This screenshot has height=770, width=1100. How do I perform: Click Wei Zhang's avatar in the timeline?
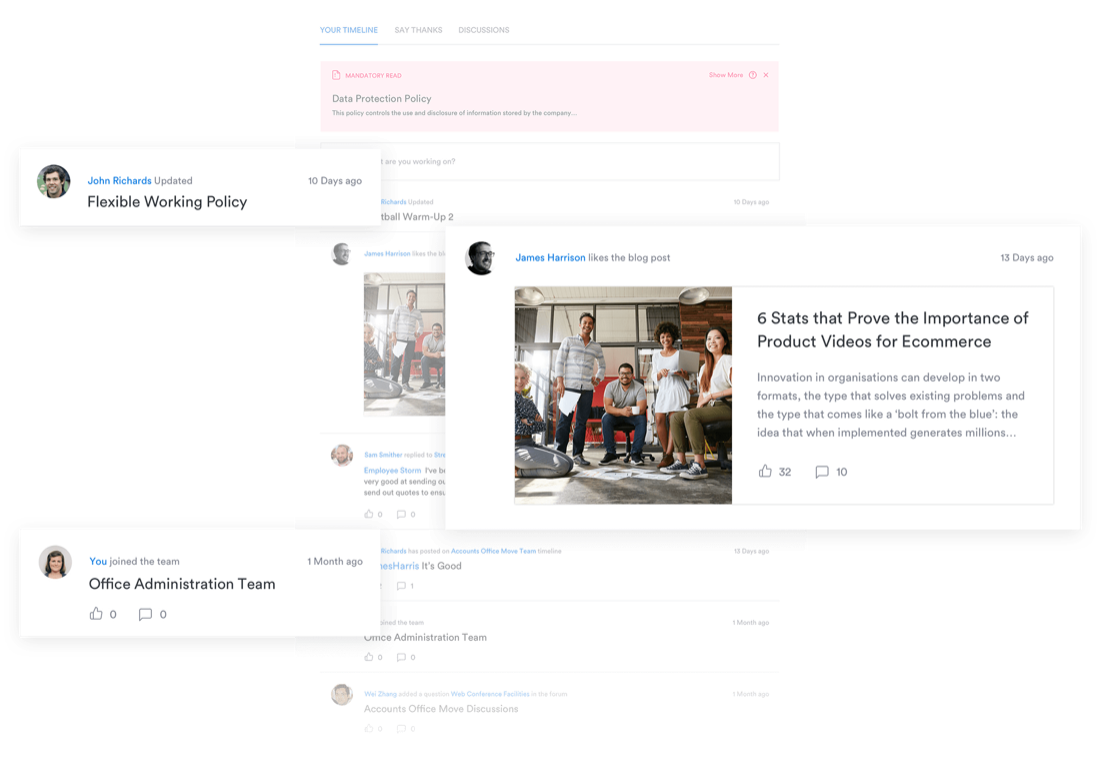342,694
